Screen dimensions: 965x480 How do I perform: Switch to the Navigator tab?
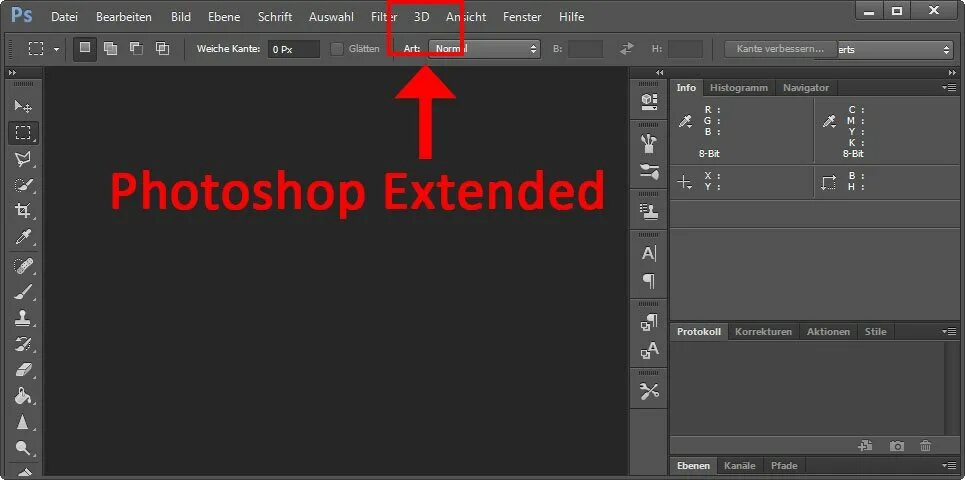tap(806, 87)
